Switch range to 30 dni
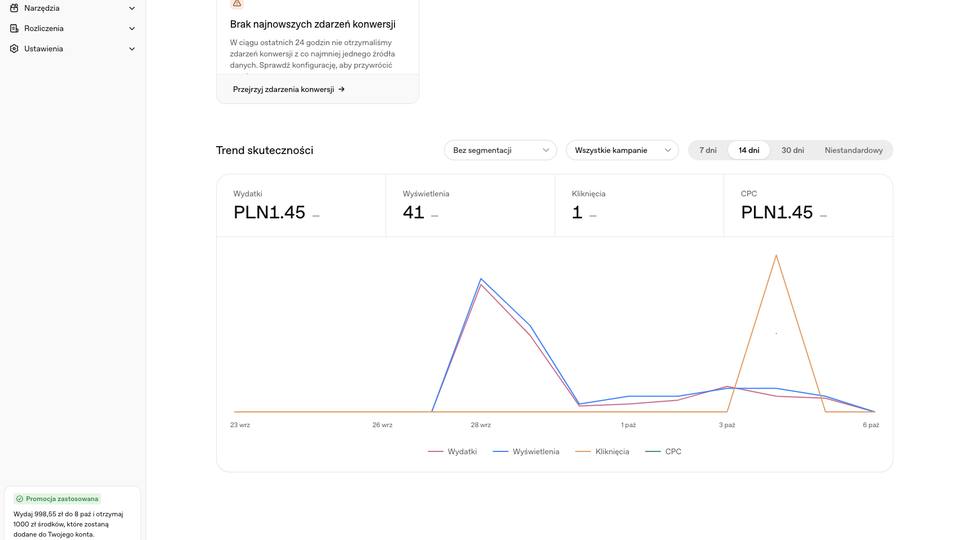 pyautogui.click(x=792, y=150)
